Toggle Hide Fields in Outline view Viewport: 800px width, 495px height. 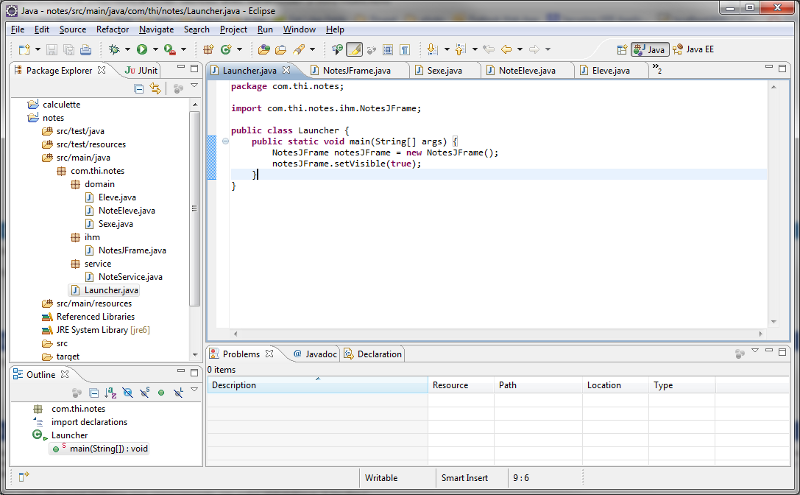coord(126,393)
